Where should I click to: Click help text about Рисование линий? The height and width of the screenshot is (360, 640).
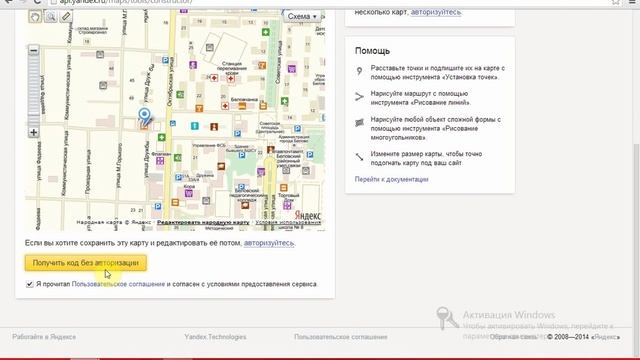[x=420, y=98]
